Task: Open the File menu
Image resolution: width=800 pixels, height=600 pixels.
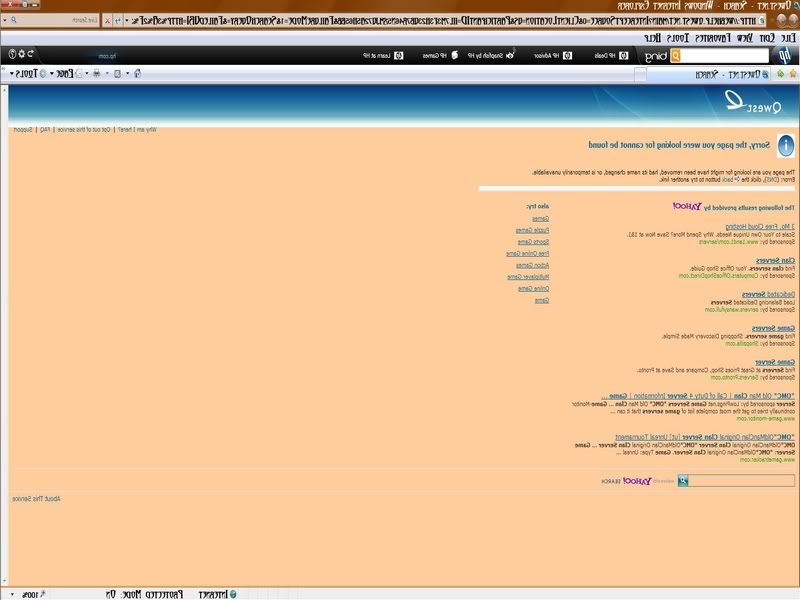Action: pyautogui.click(x=789, y=38)
